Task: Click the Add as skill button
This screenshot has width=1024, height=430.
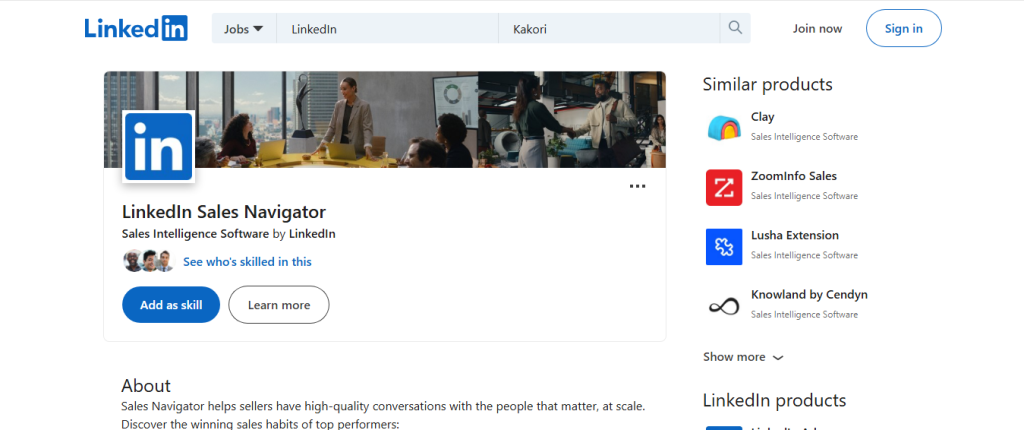Action: tap(171, 305)
